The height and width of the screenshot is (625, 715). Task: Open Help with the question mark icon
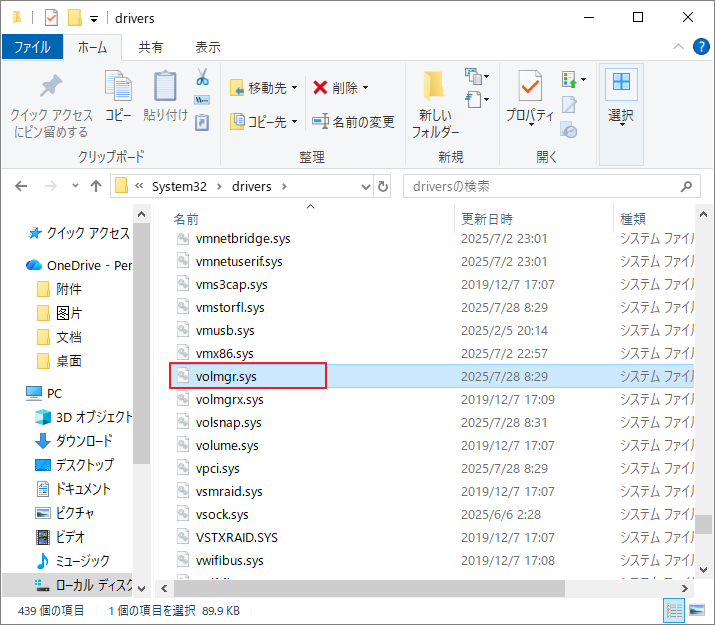click(701, 46)
